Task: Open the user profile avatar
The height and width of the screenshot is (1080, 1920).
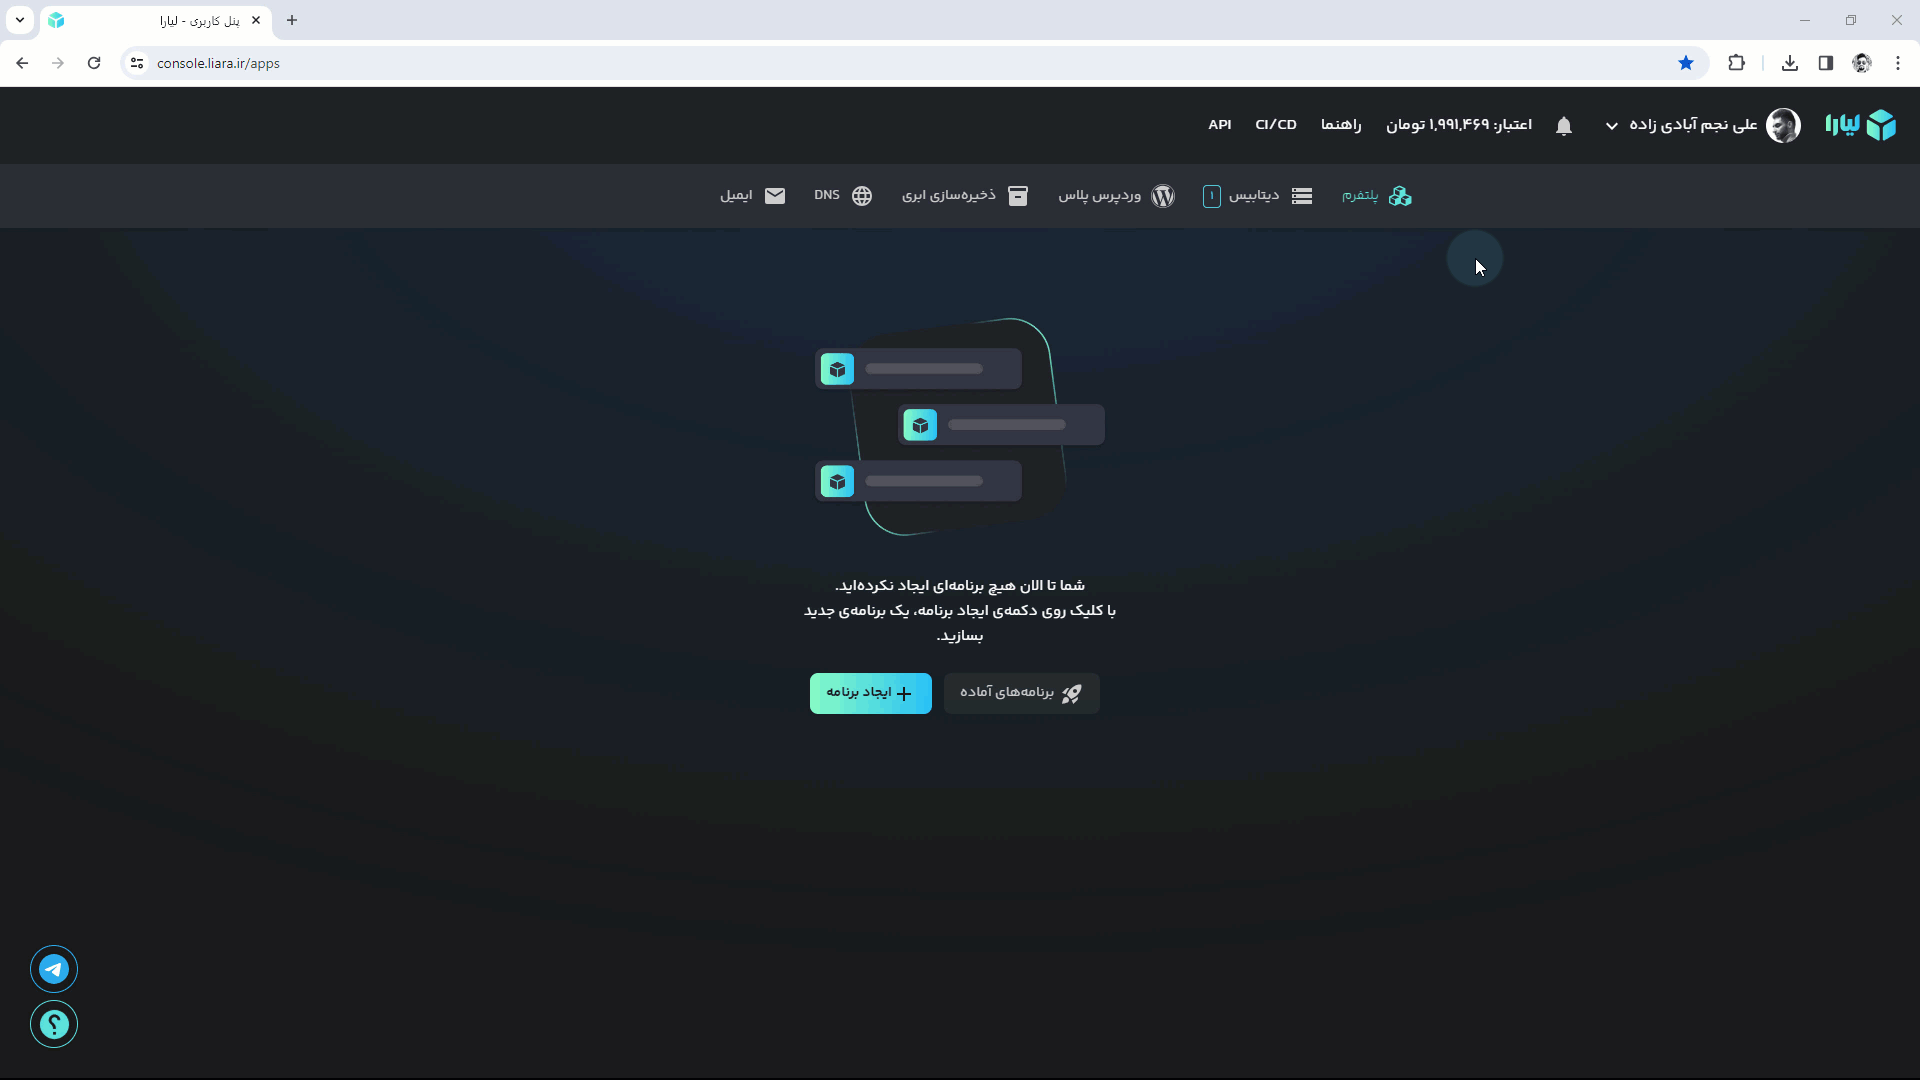Action: point(1783,125)
